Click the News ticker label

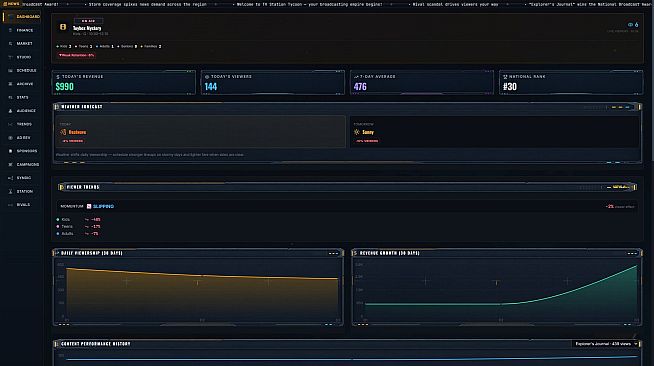point(10,4)
